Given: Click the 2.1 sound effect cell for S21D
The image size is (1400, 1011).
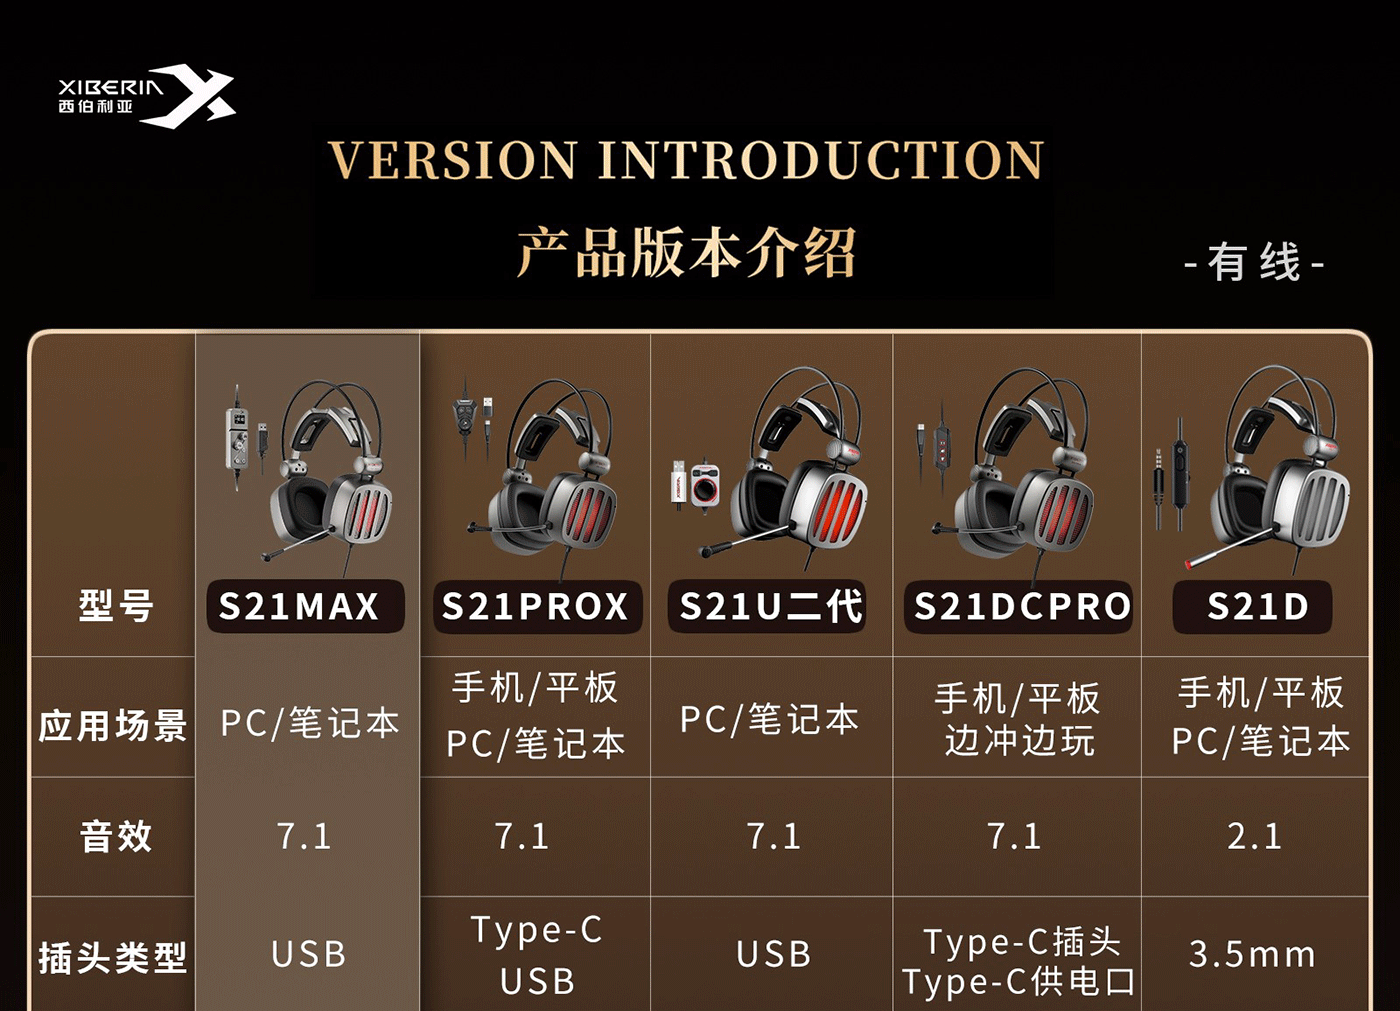Looking at the screenshot, I should tap(1254, 836).
